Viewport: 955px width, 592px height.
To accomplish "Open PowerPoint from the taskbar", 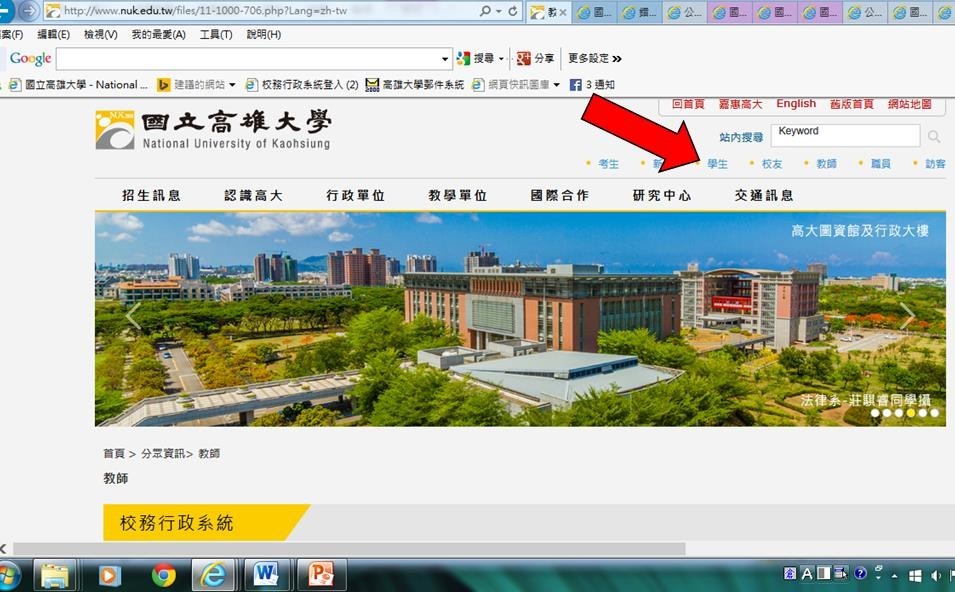I will 320,575.
